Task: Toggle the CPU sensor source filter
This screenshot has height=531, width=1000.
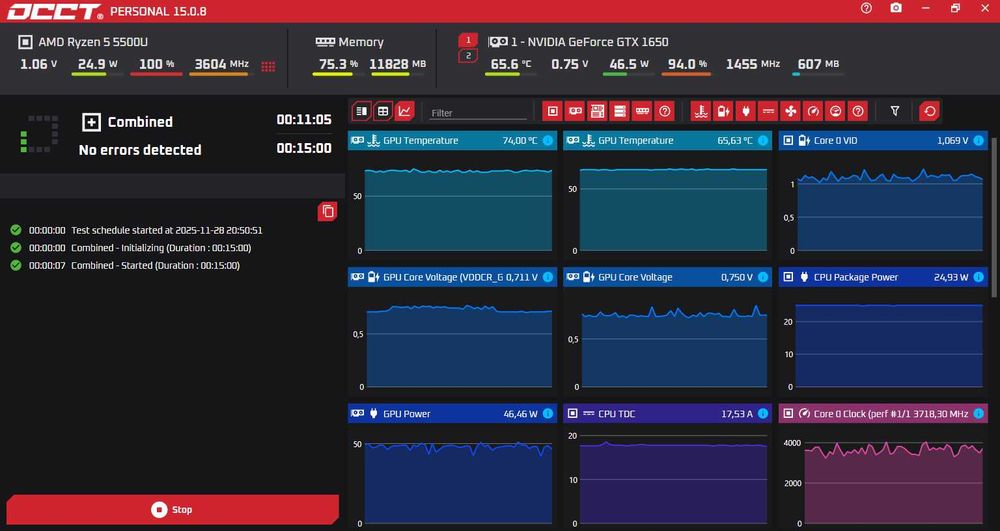Action: click(553, 112)
